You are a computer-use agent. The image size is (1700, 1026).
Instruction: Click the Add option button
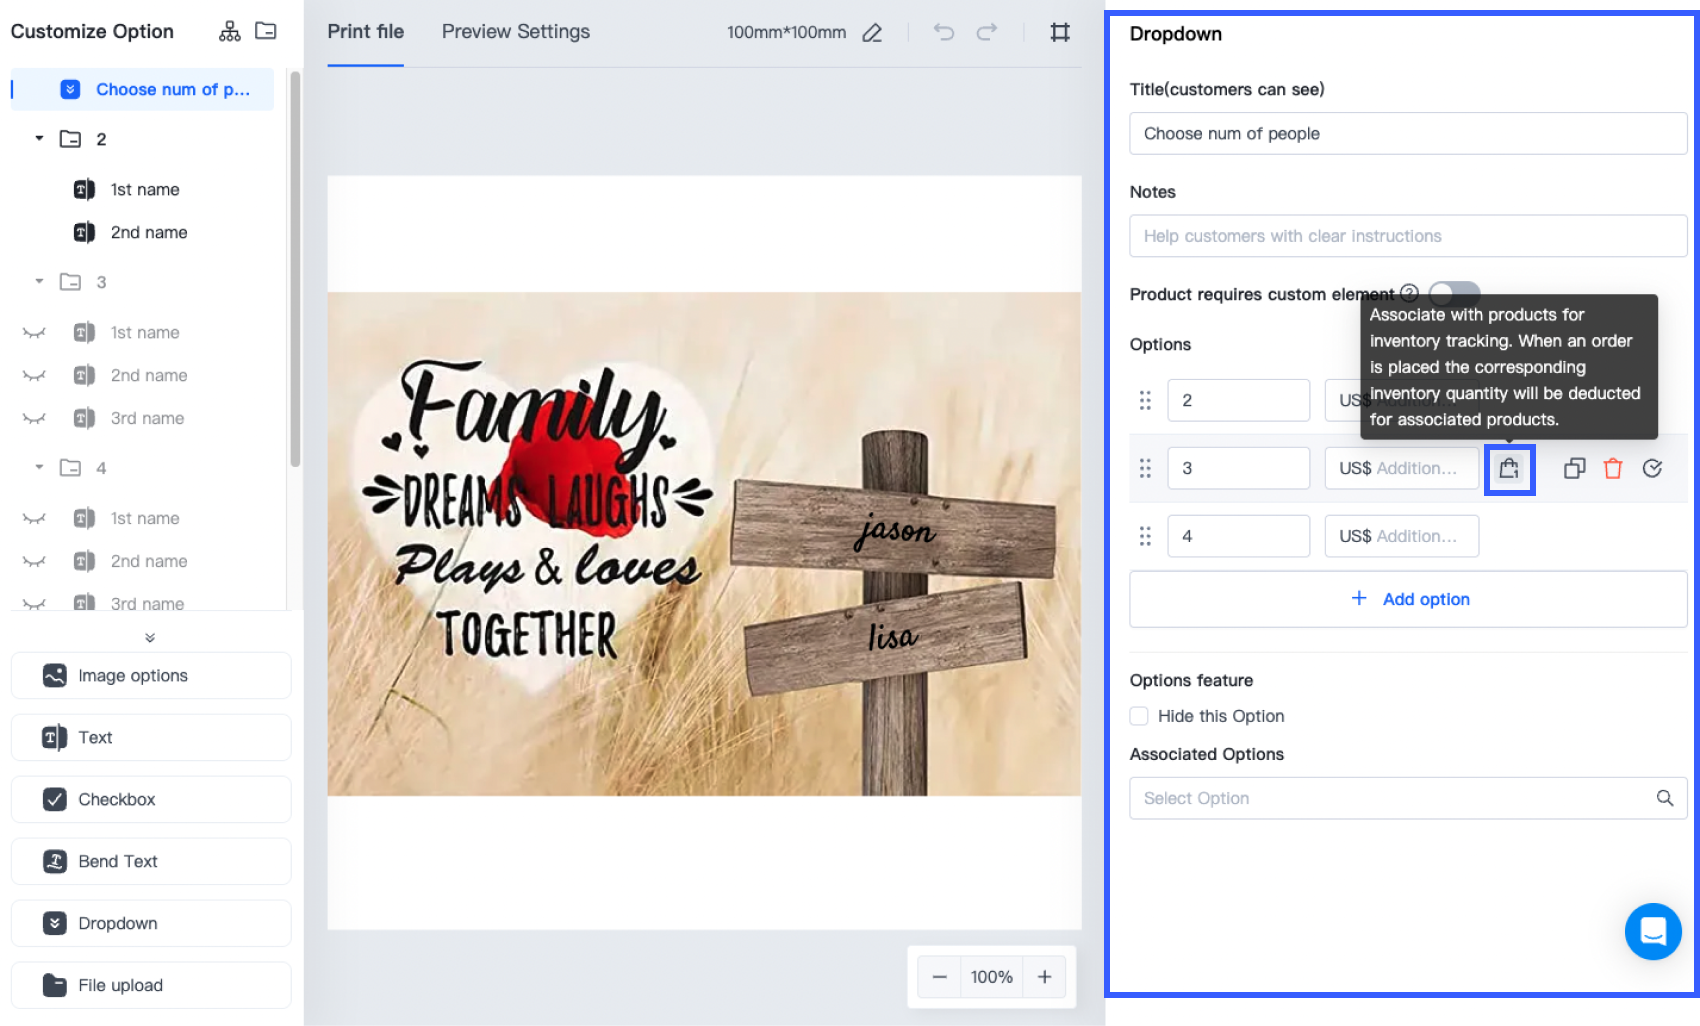pos(1408,599)
